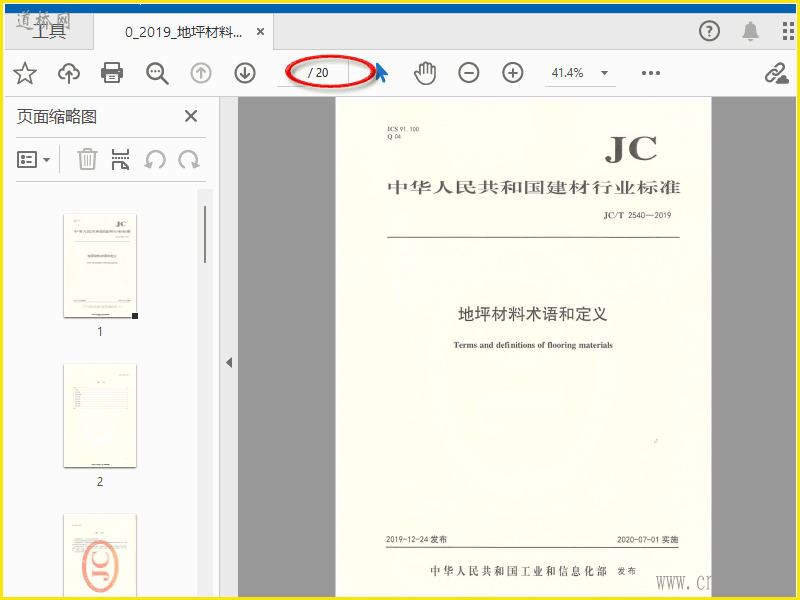Image resolution: width=800 pixels, height=600 pixels.
Task: Click the organize pages scissors icon
Action: 120,159
